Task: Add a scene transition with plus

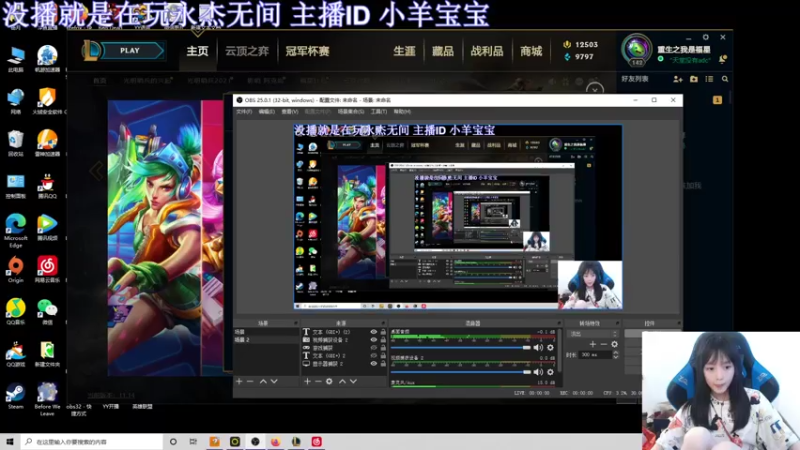Action: pos(592,344)
